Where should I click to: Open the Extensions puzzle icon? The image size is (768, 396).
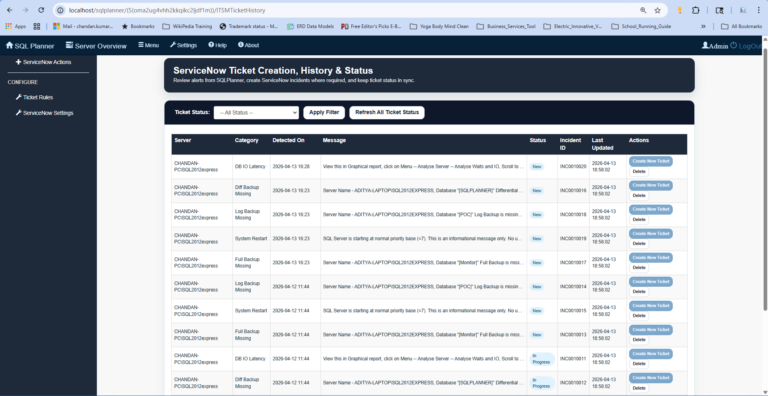coord(696,10)
